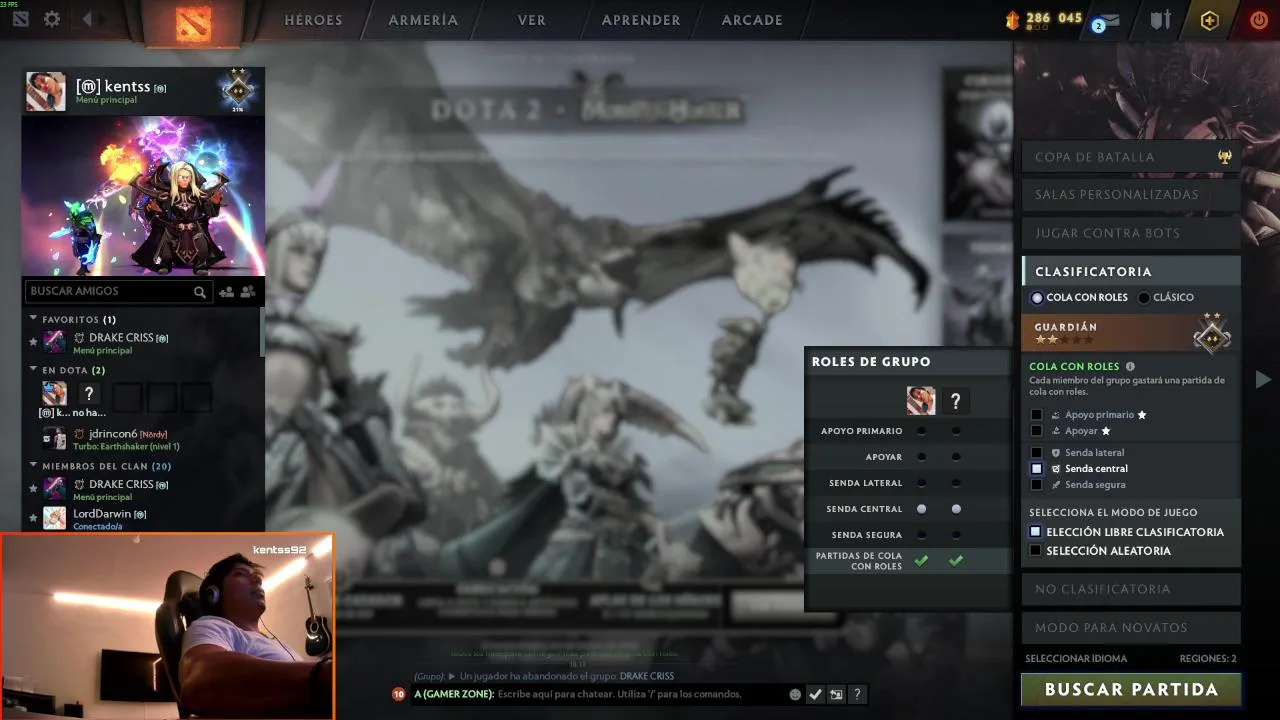
Task: Click the Buscar partida button
Action: [1131, 690]
